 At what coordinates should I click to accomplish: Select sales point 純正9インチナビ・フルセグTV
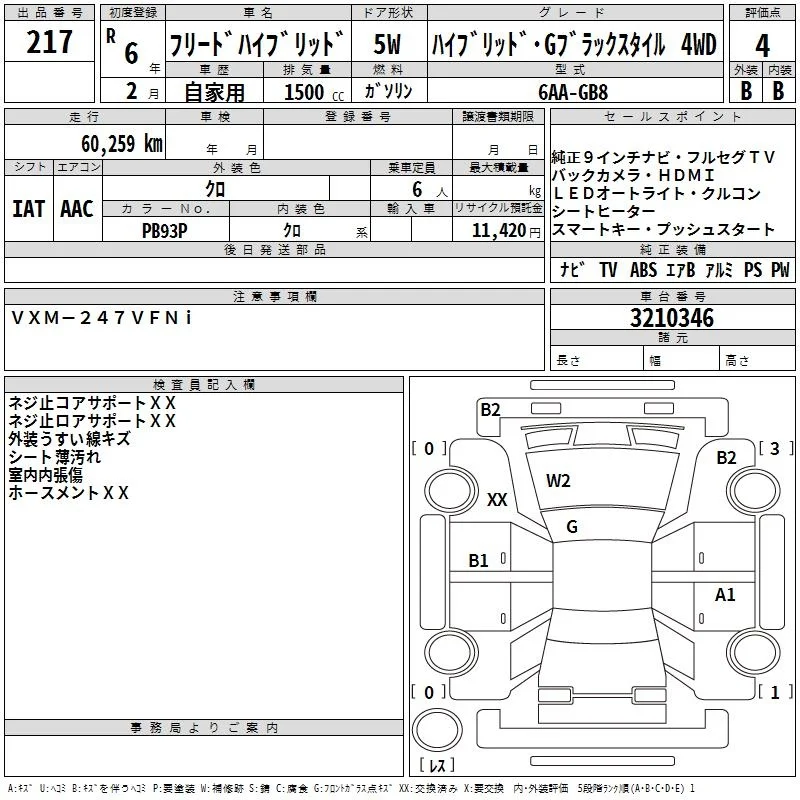663,157
